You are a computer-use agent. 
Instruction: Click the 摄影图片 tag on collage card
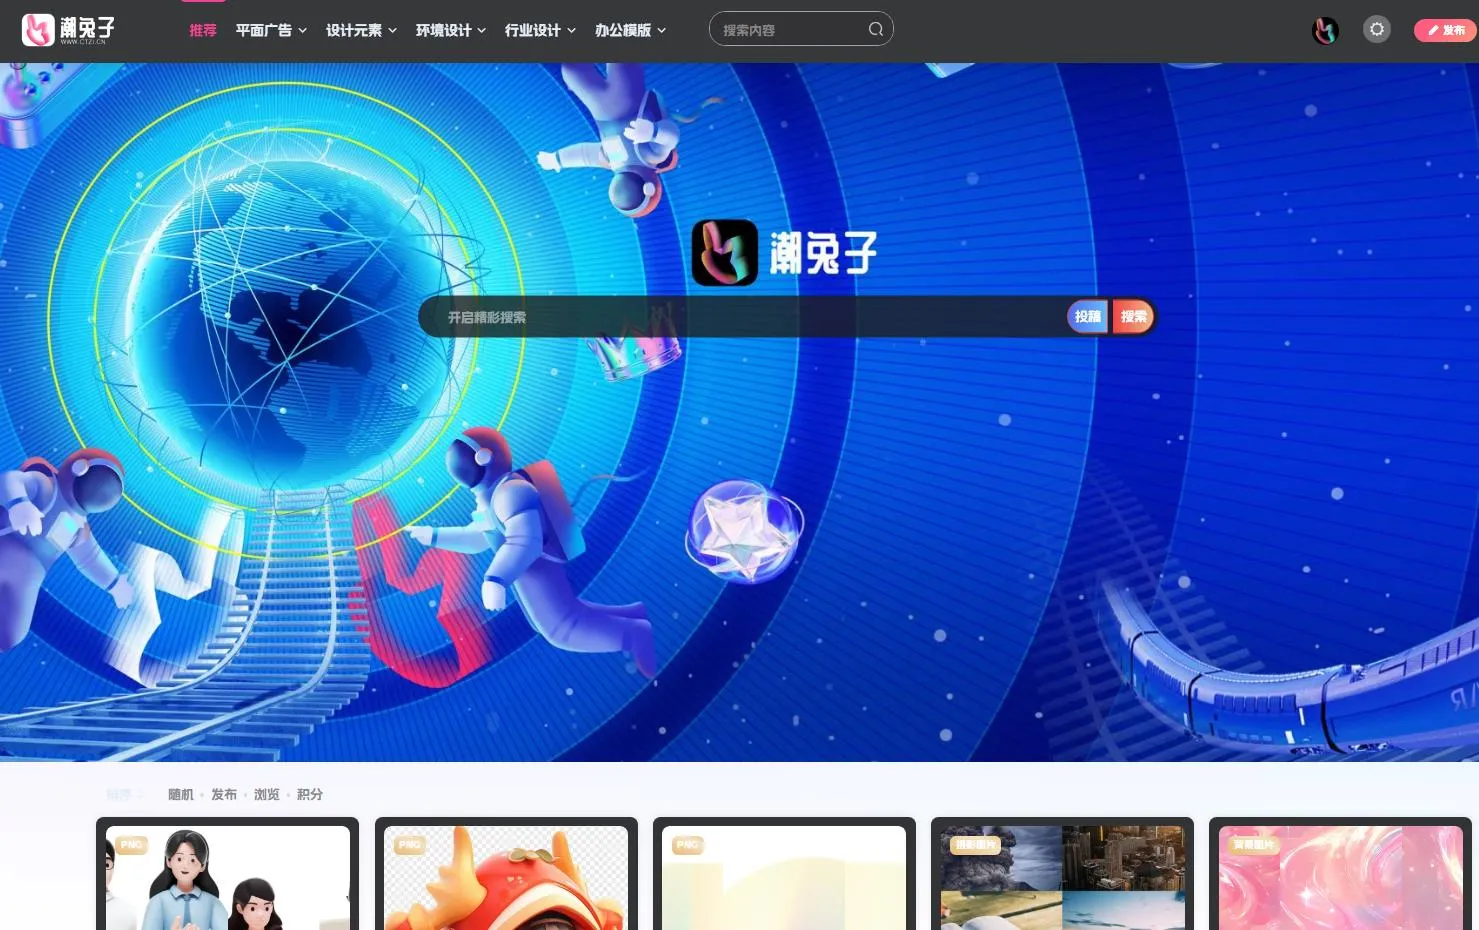(x=975, y=845)
